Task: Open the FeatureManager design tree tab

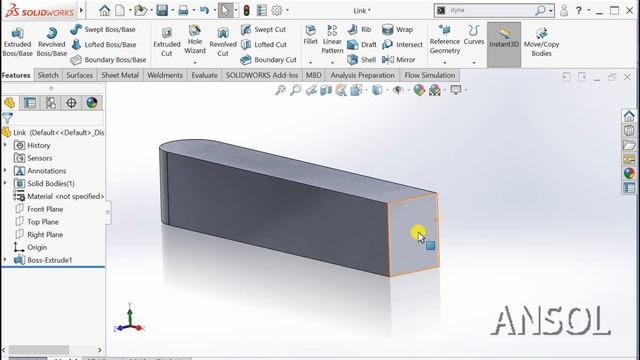Action: pos(9,103)
